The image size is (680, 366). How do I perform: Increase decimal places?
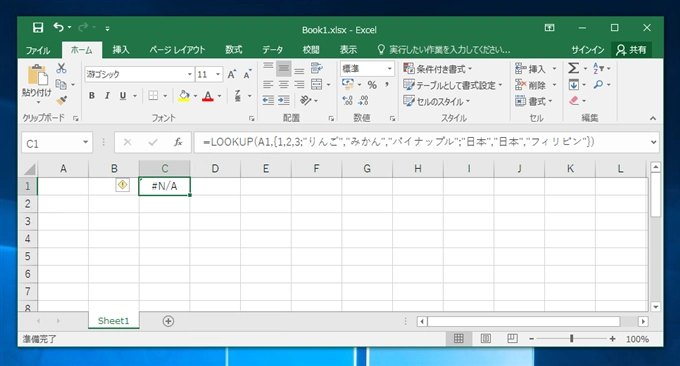(x=347, y=101)
